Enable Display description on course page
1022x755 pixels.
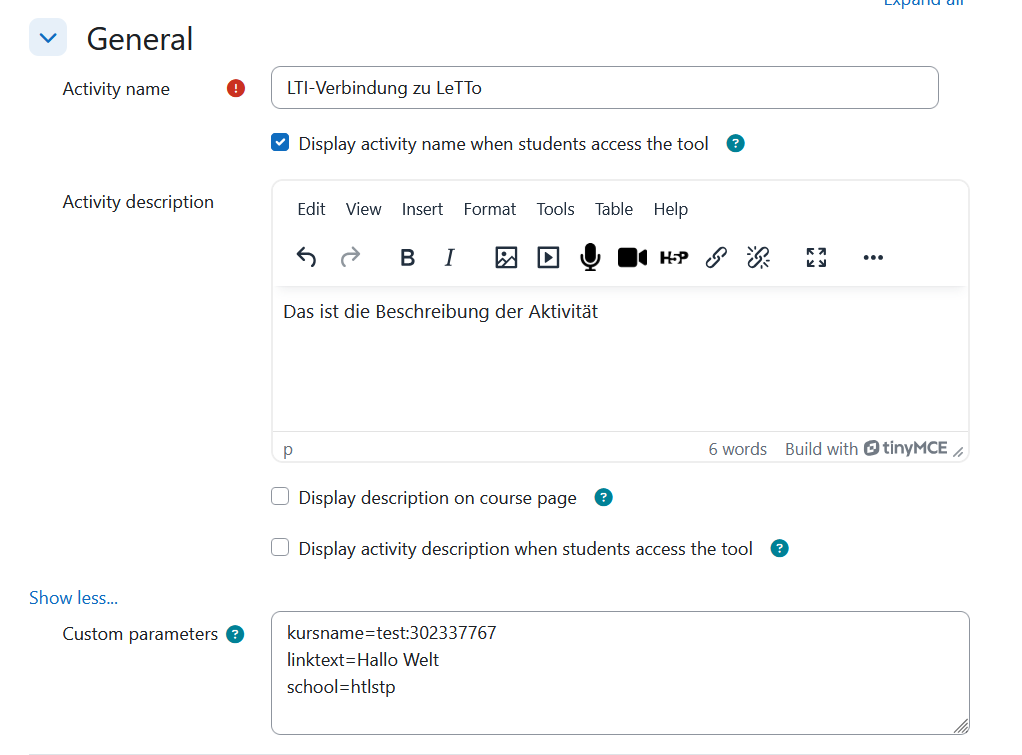click(x=281, y=497)
